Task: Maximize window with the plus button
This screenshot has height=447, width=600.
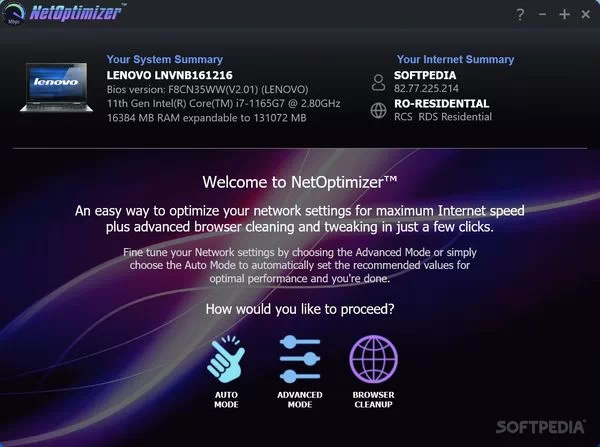Action: tap(564, 15)
